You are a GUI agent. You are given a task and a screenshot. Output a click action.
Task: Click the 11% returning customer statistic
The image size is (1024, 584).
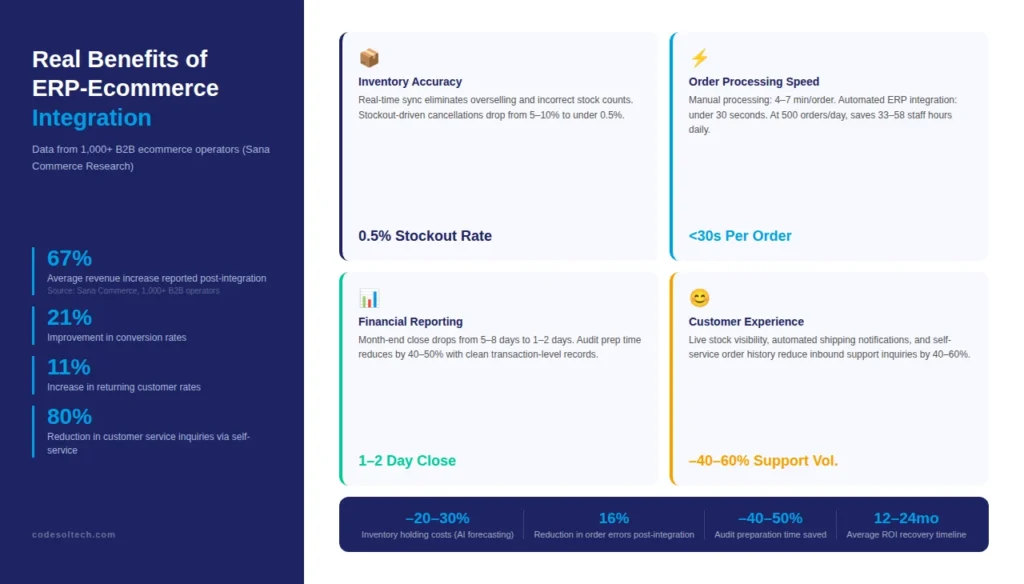click(69, 367)
